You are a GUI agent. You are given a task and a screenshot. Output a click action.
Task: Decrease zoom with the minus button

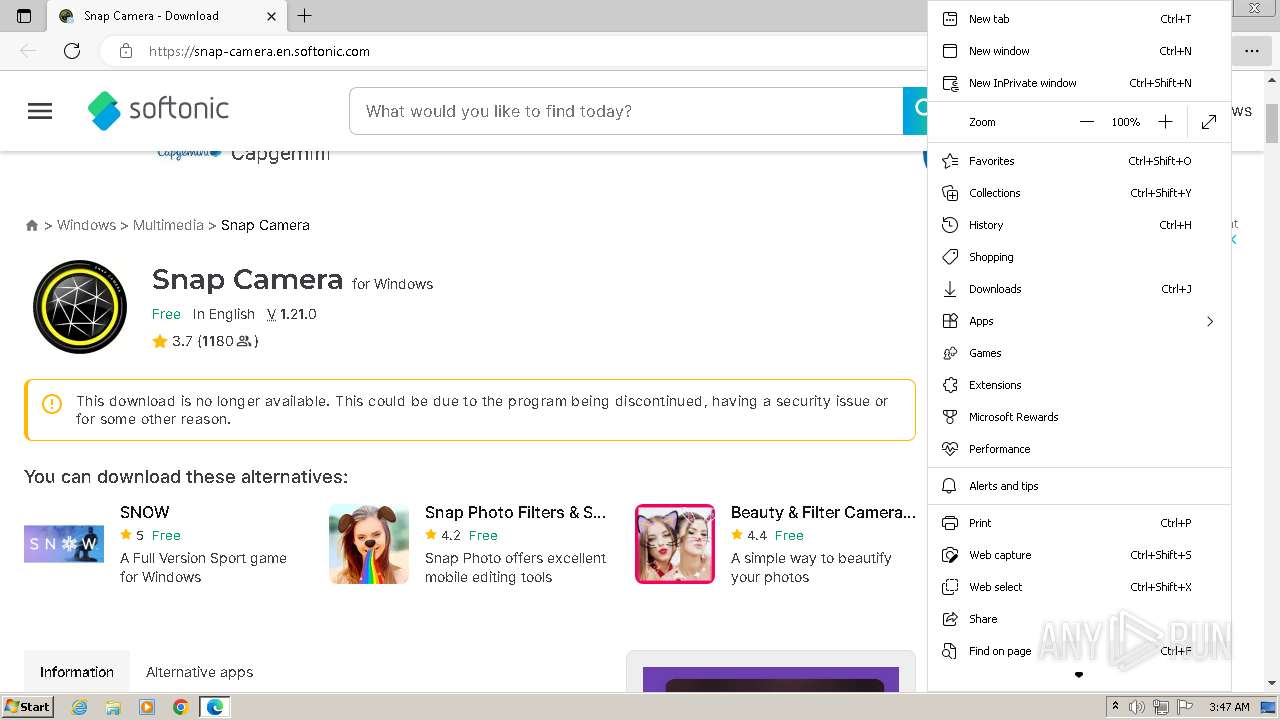tap(1087, 122)
